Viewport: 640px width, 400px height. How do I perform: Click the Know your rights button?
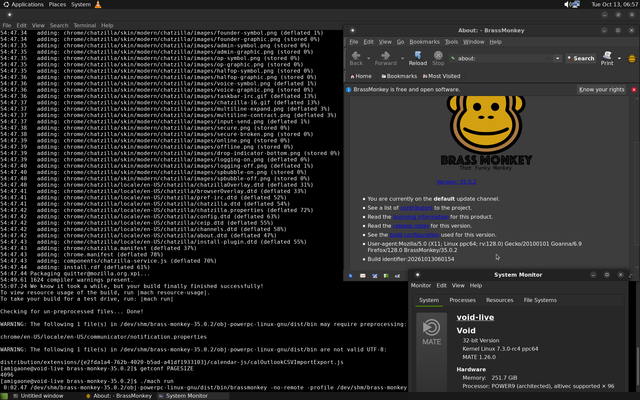click(x=601, y=89)
